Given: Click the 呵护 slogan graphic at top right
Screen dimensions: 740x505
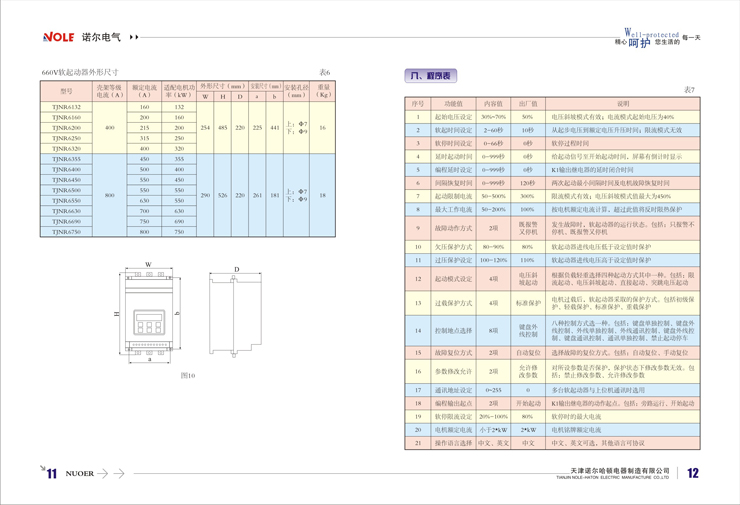Looking at the screenshot, I should (640, 43).
